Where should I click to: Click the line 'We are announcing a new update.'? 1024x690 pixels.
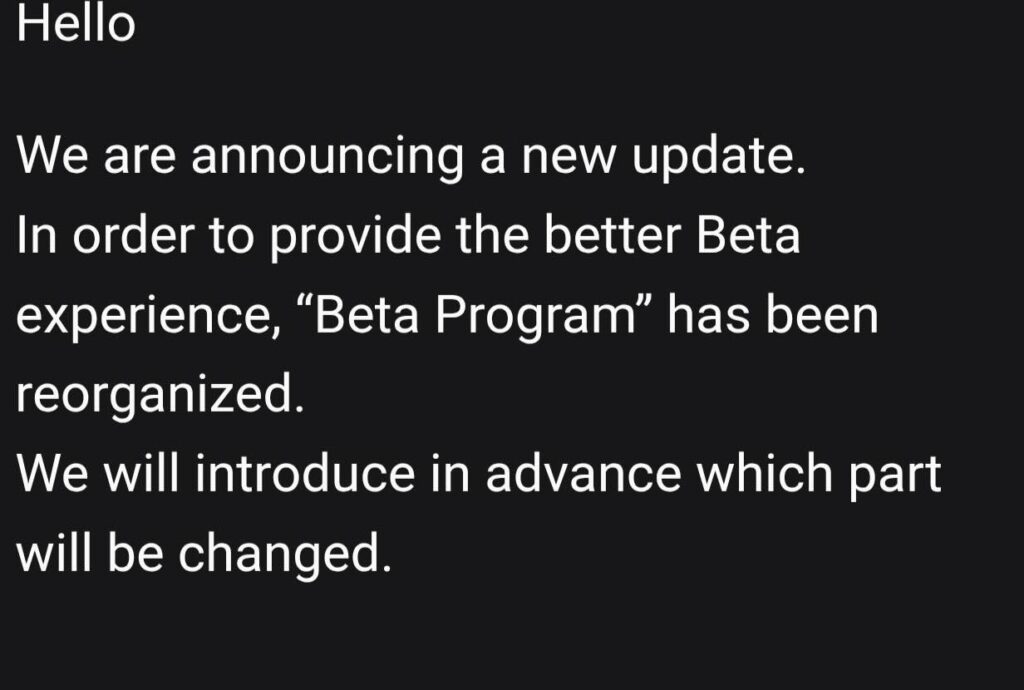pyautogui.click(x=411, y=157)
